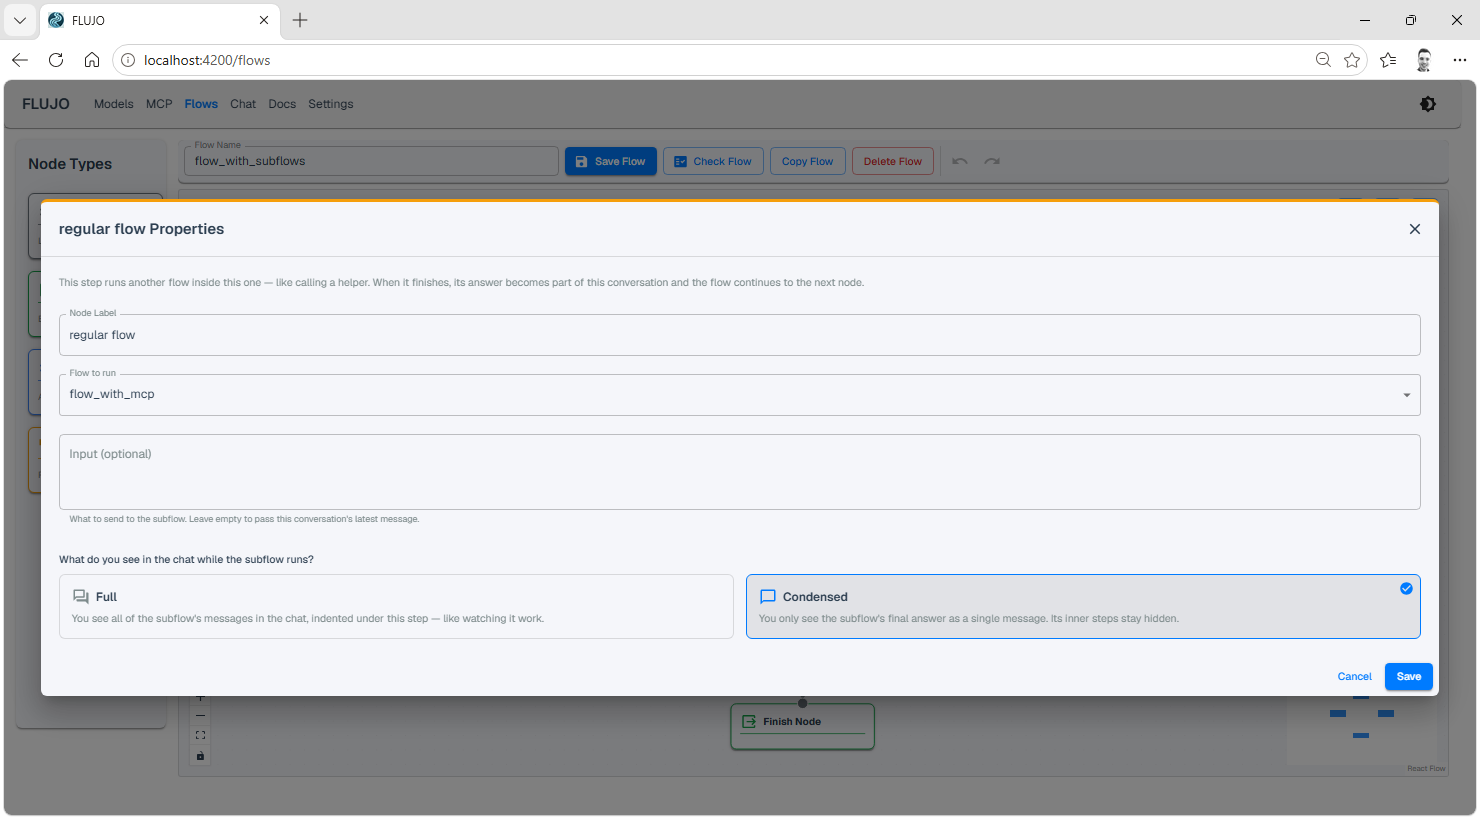
Task: Click the FLUJO logo text
Action: coord(46,104)
